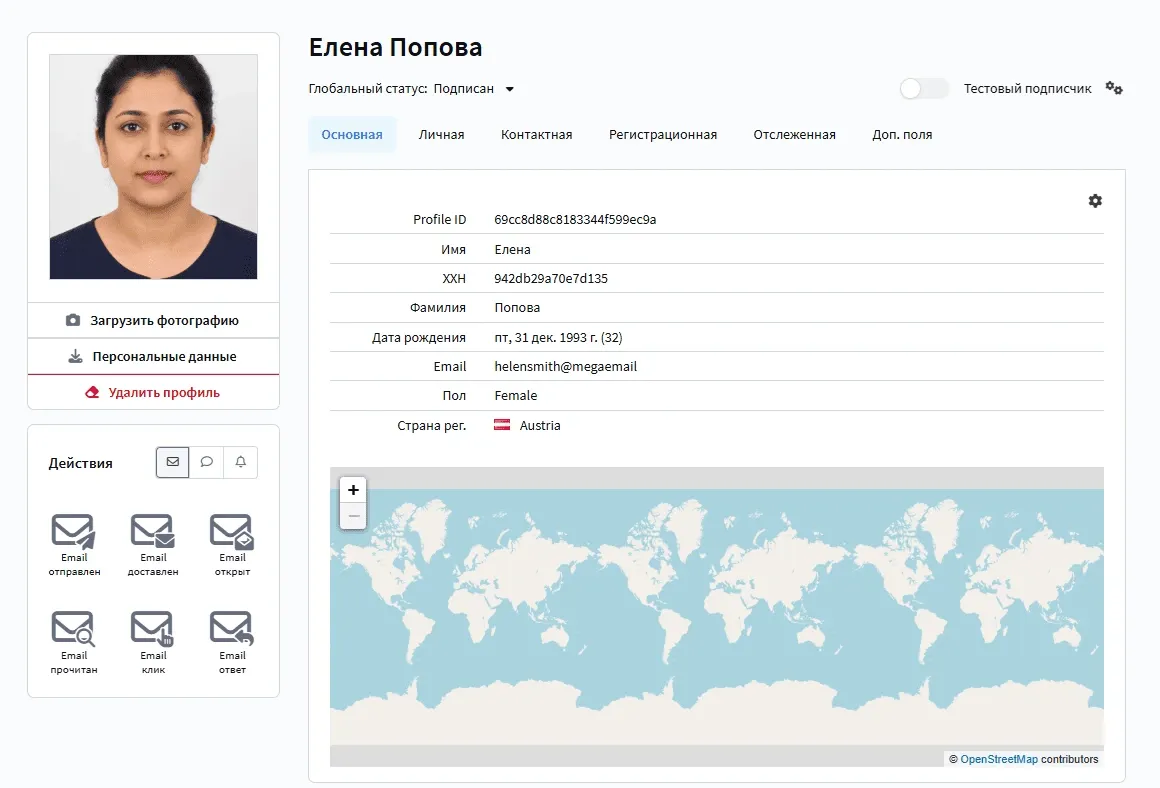Viewport: 1160px width, 788px height.
Task: Open the Контактная tab
Action: (536, 135)
